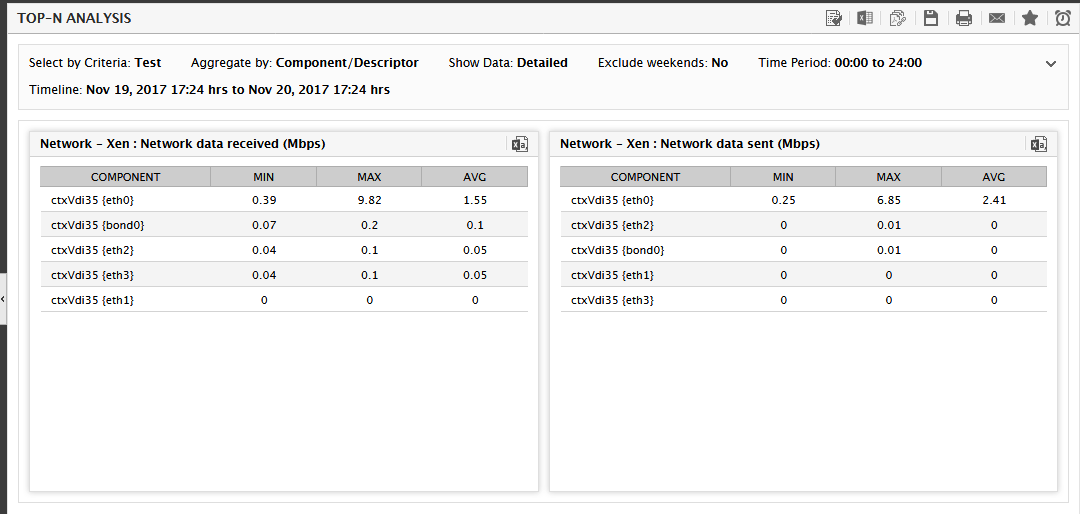Click the edit report checklist icon
Viewport: 1080px width, 514px height.
[833, 19]
